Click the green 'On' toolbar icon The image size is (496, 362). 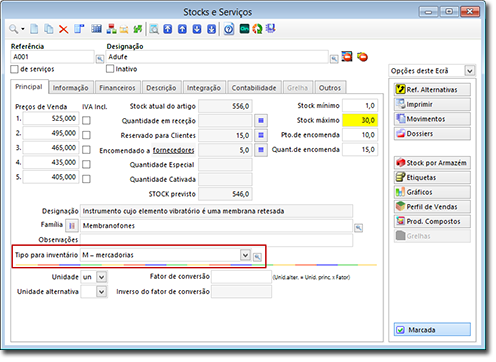click(x=244, y=29)
